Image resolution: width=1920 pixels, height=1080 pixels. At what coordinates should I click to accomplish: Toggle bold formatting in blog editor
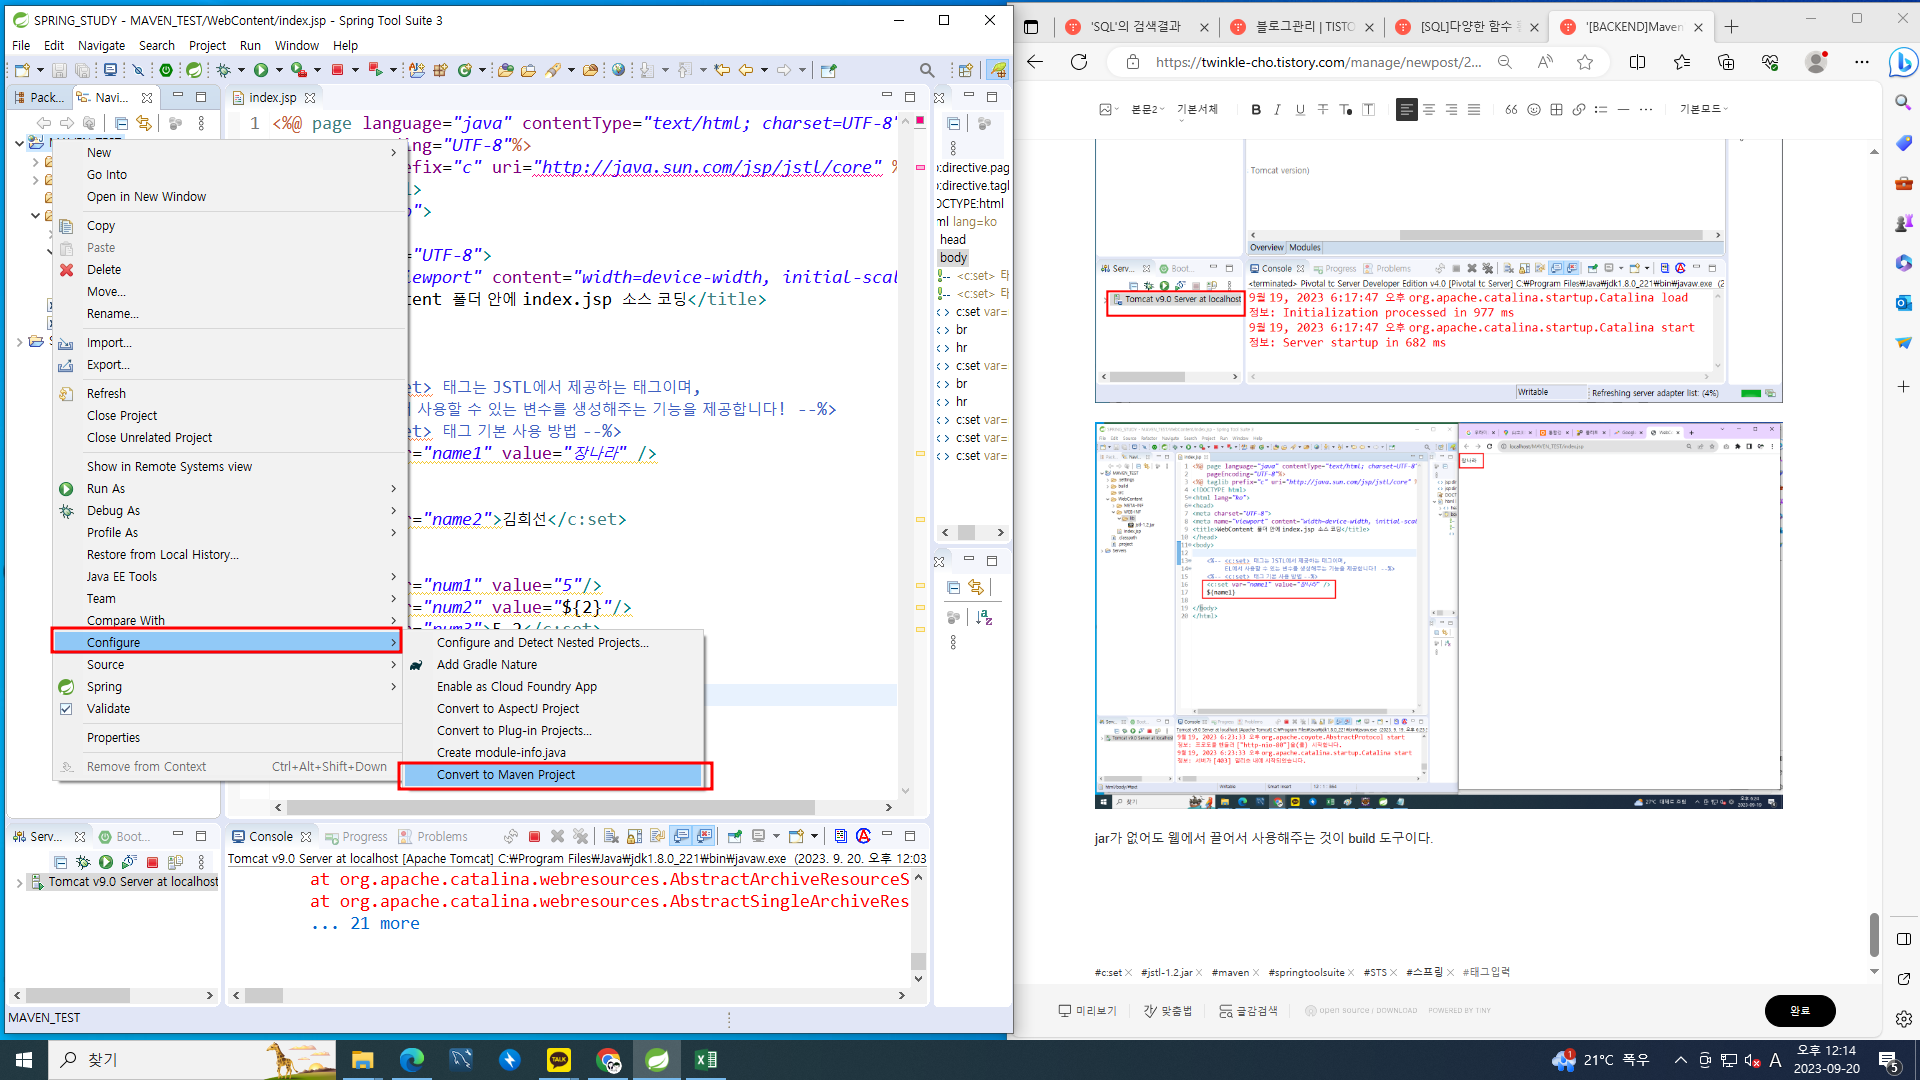[1256, 110]
